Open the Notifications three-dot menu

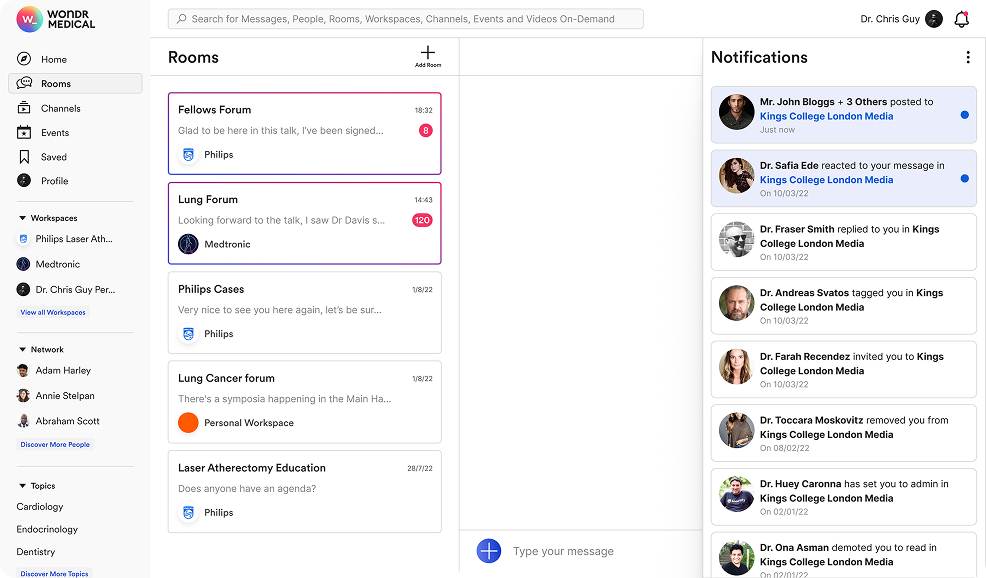pyautogui.click(x=967, y=58)
